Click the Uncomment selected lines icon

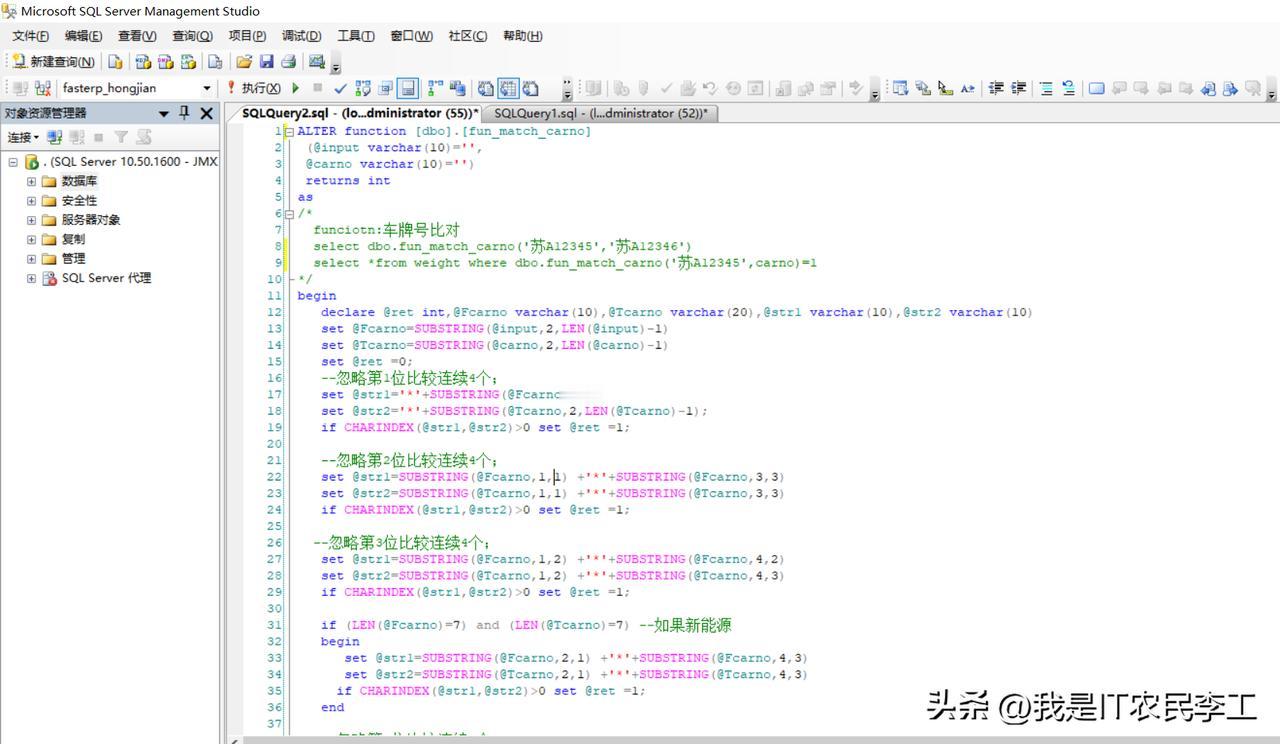tap(1068, 88)
